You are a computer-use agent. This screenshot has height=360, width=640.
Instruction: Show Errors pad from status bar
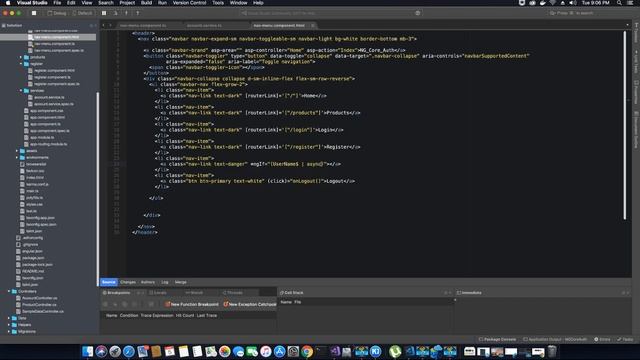602,339
